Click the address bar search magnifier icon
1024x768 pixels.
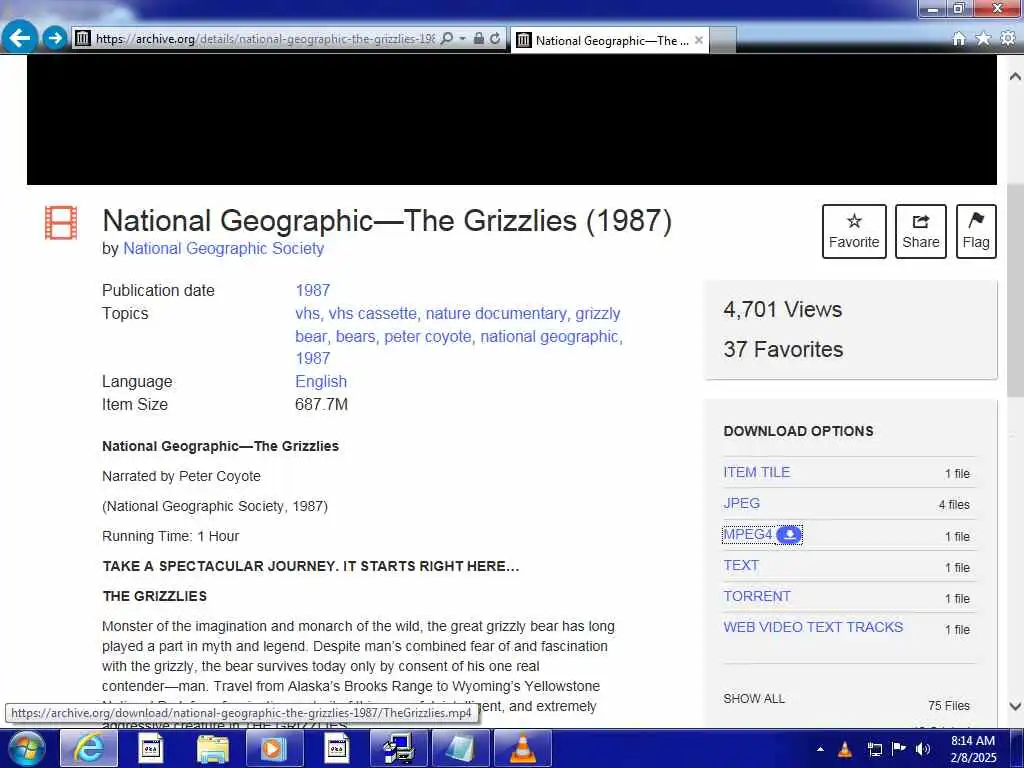(x=447, y=39)
